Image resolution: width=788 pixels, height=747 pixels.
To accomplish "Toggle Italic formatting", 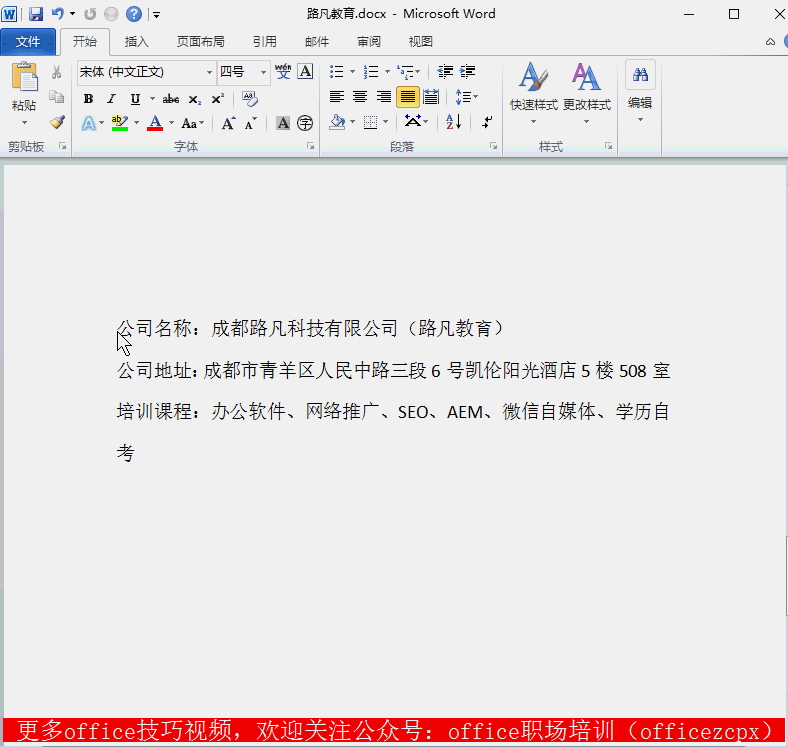I will [111, 99].
